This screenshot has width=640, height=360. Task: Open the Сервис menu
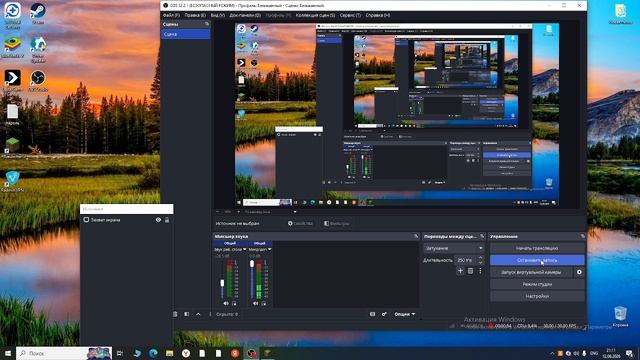tap(350, 15)
